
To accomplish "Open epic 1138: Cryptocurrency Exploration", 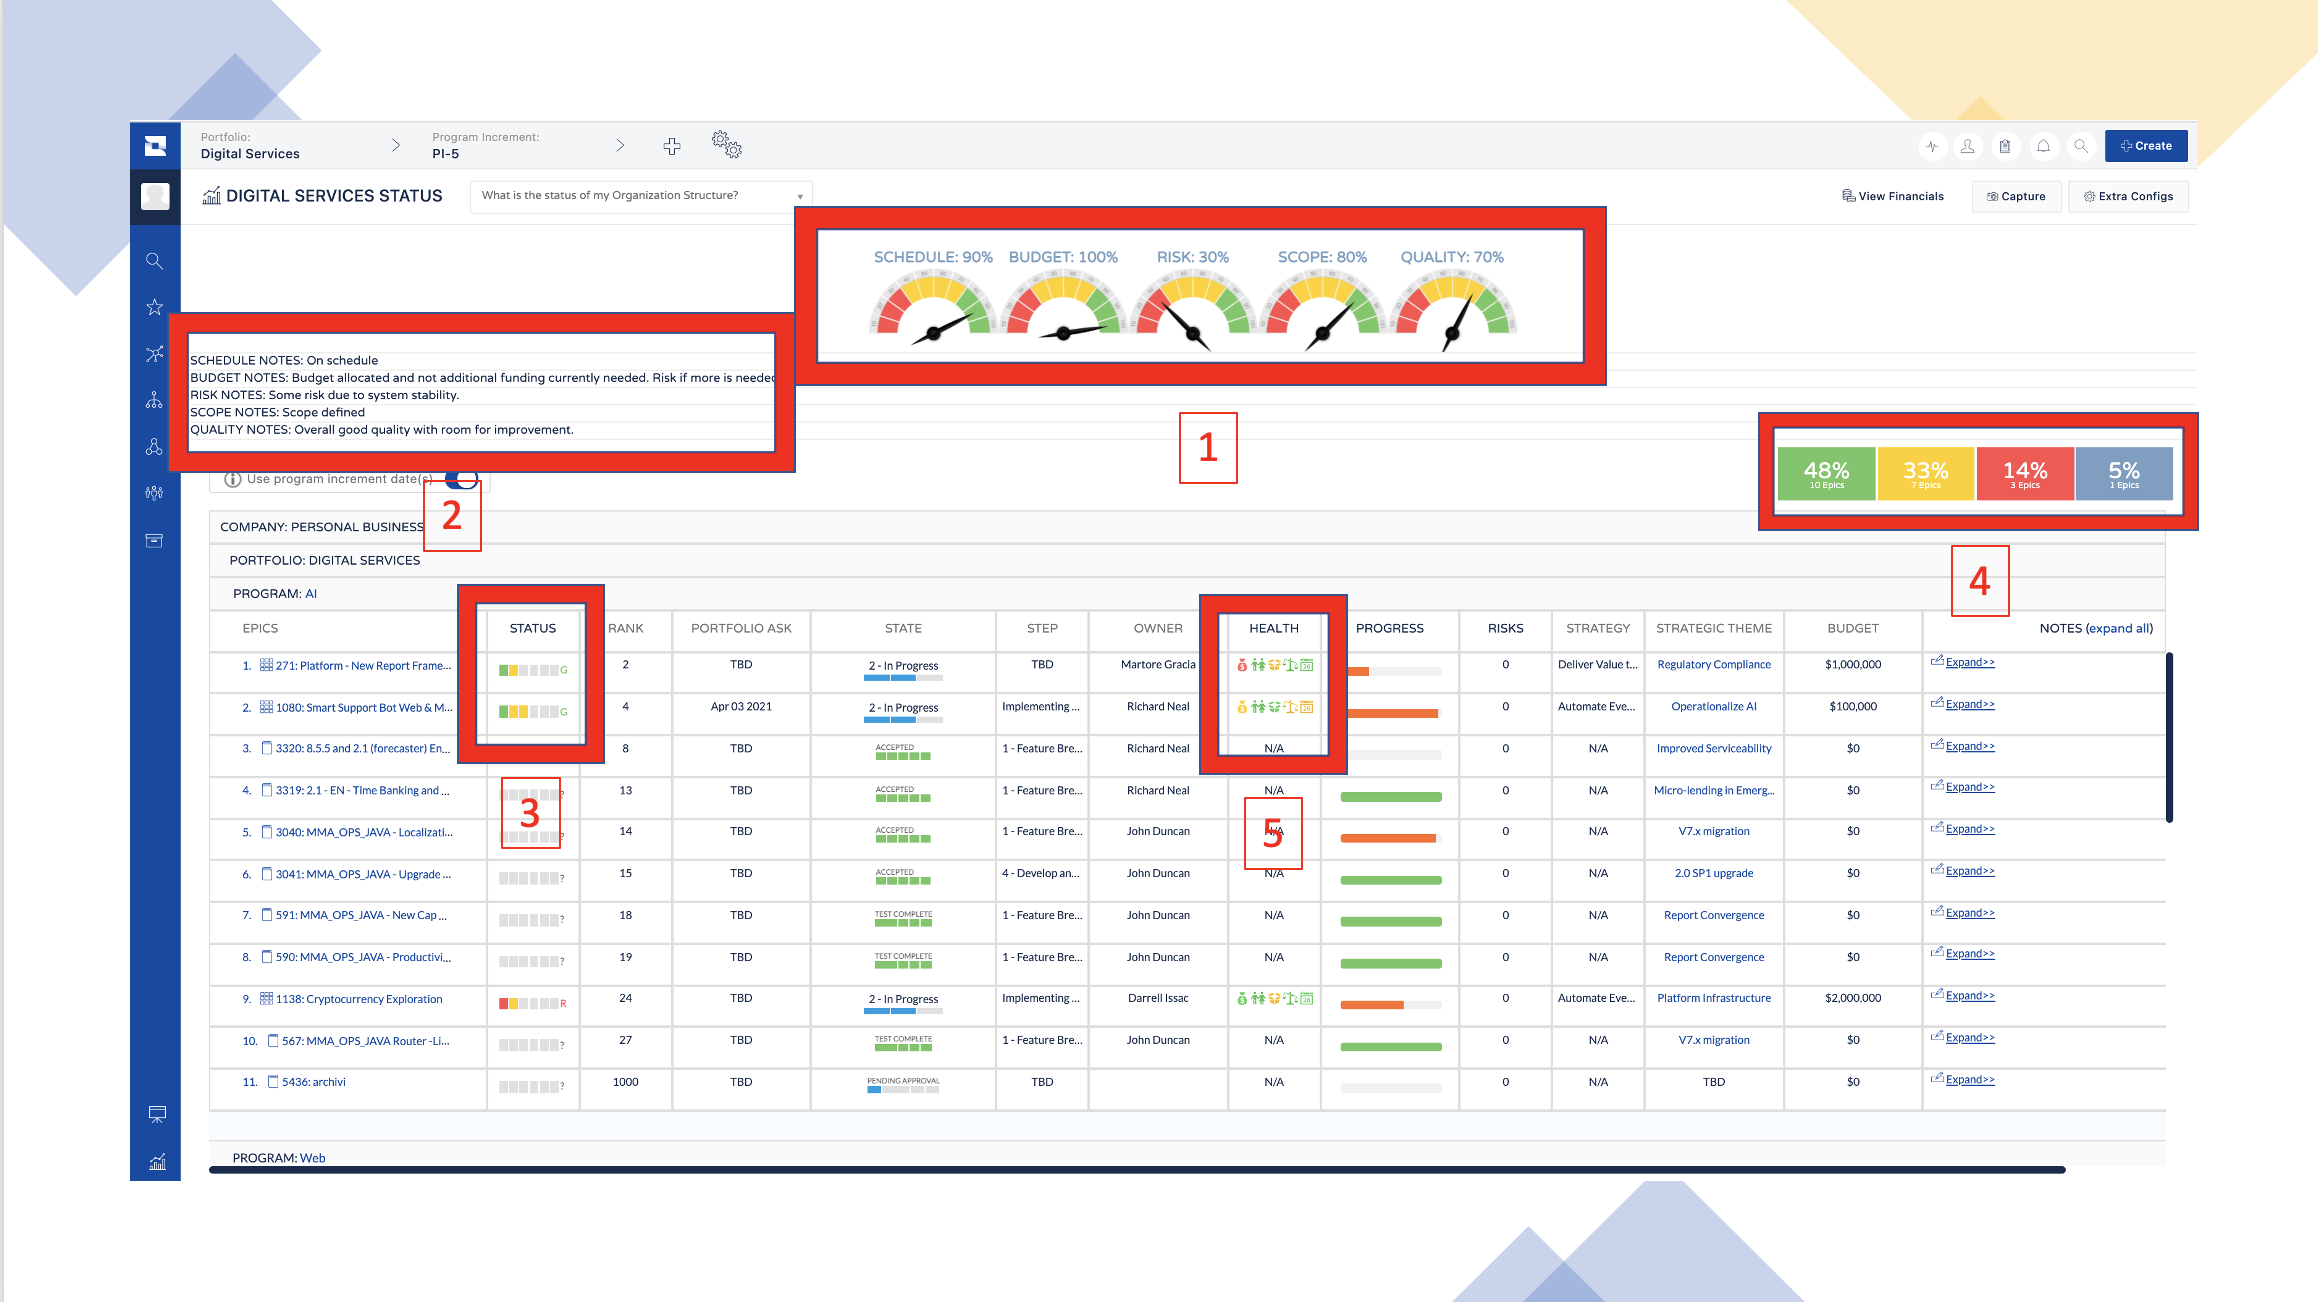I will (x=359, y=999).
